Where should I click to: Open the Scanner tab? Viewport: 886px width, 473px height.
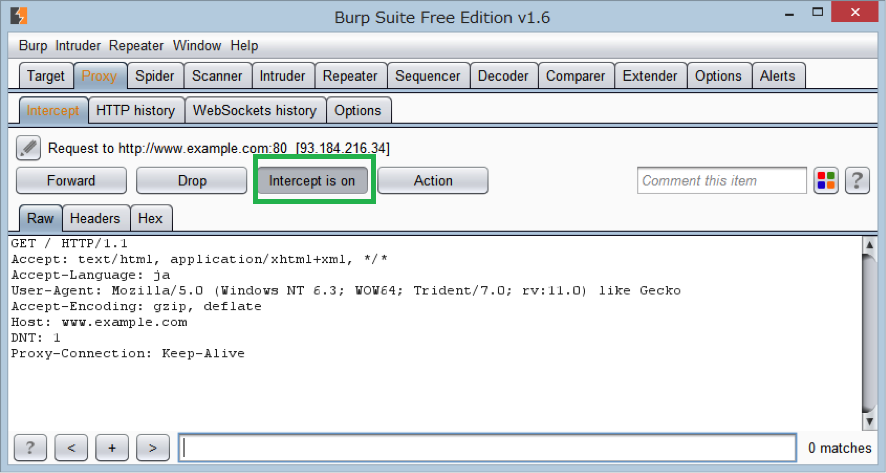[x=217, y=76]
